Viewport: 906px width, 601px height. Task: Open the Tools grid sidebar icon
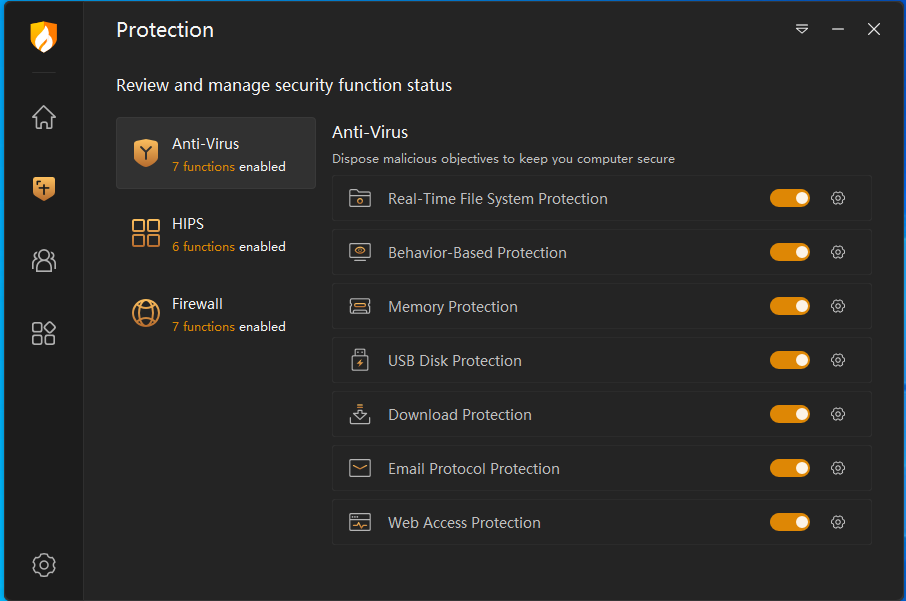(43, 333)
